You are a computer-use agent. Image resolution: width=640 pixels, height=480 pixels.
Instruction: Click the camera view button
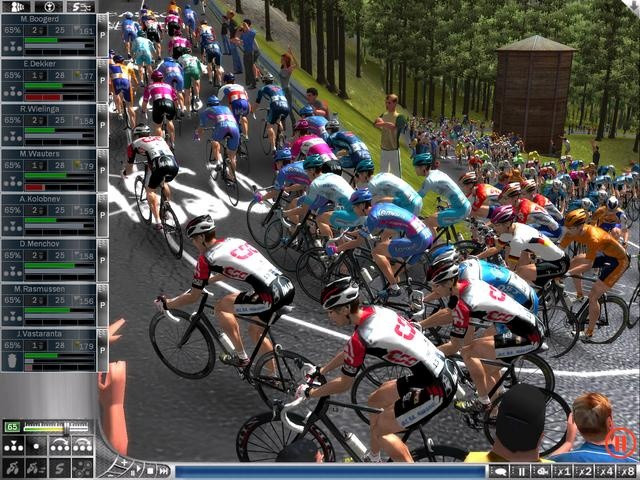542,472
